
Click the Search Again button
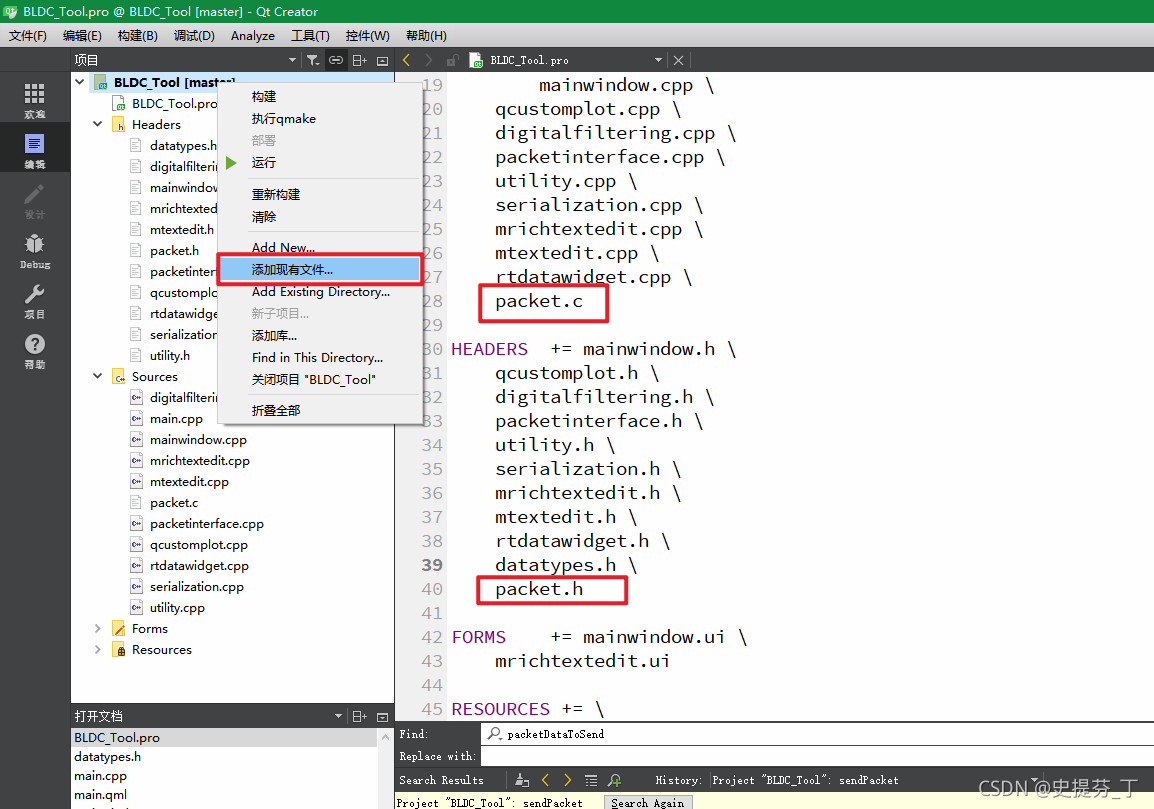(x=648, y=802)
